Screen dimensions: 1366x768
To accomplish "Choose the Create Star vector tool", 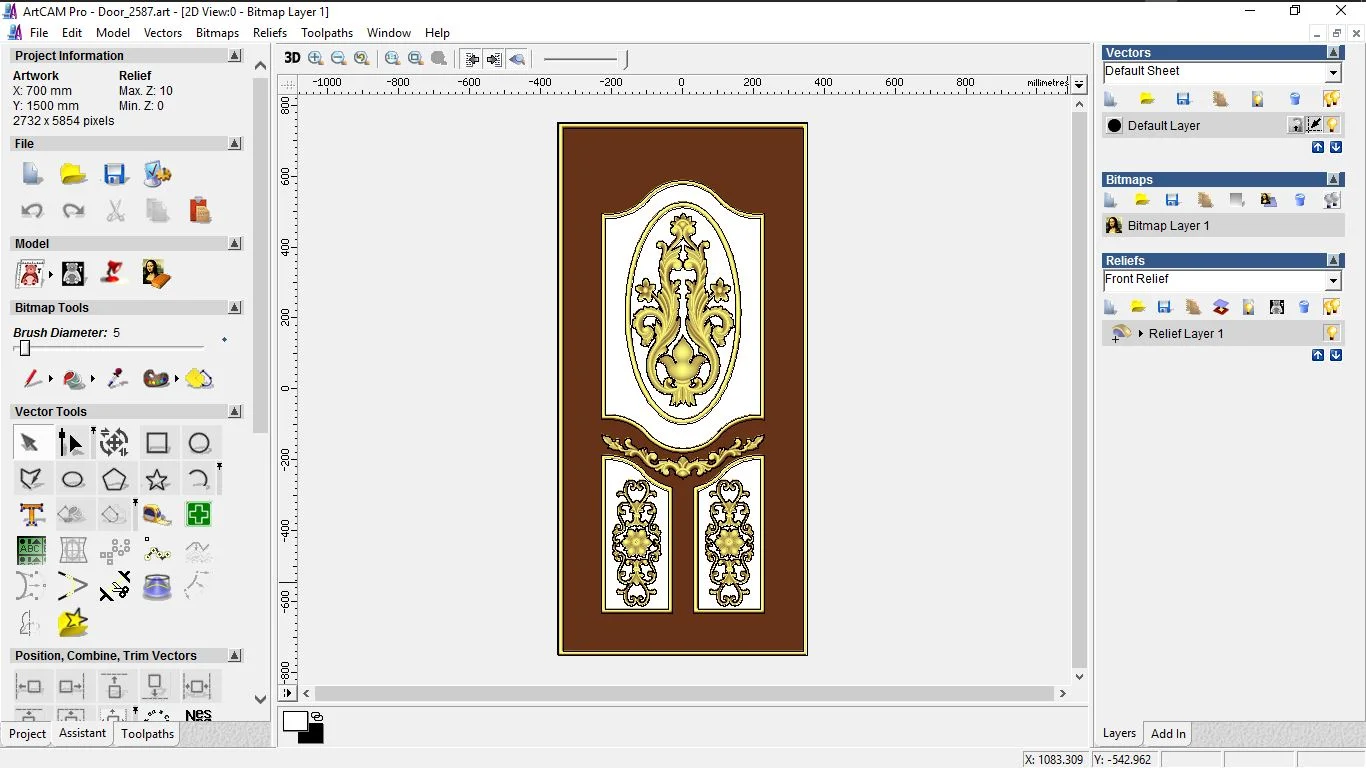I will pos(157,480).
